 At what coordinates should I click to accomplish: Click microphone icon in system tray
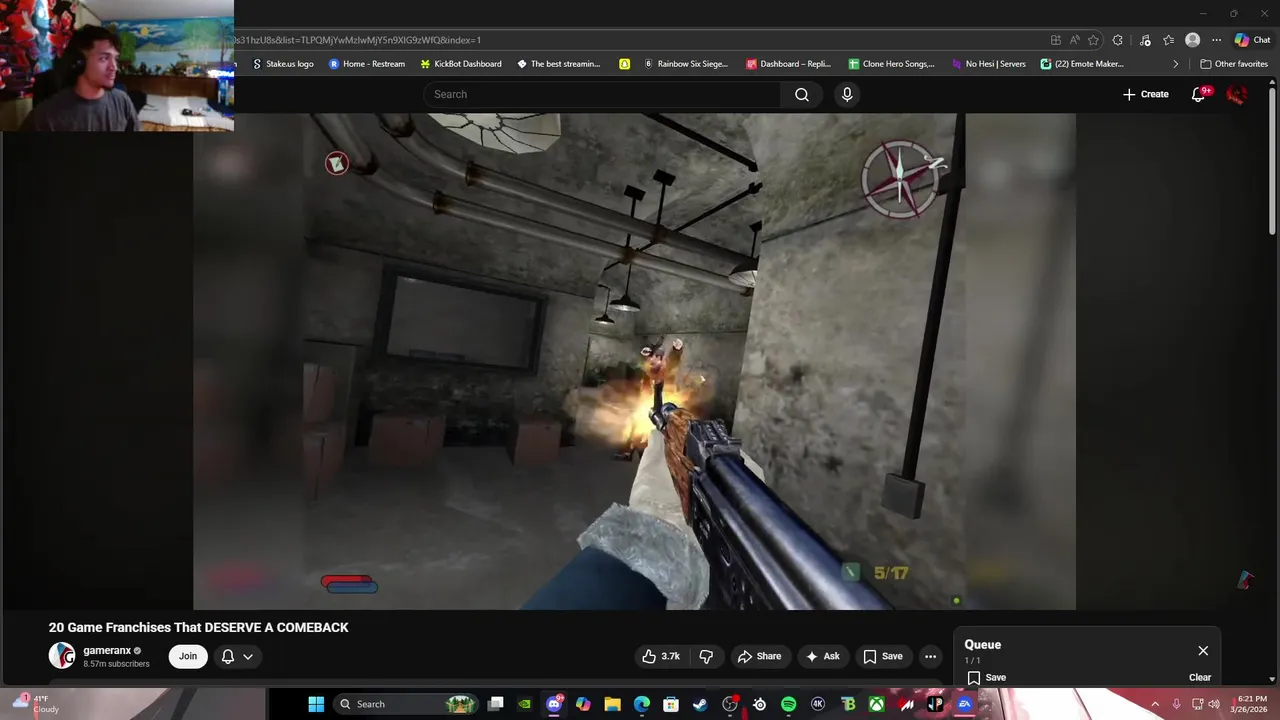[x=1176, y=704]
